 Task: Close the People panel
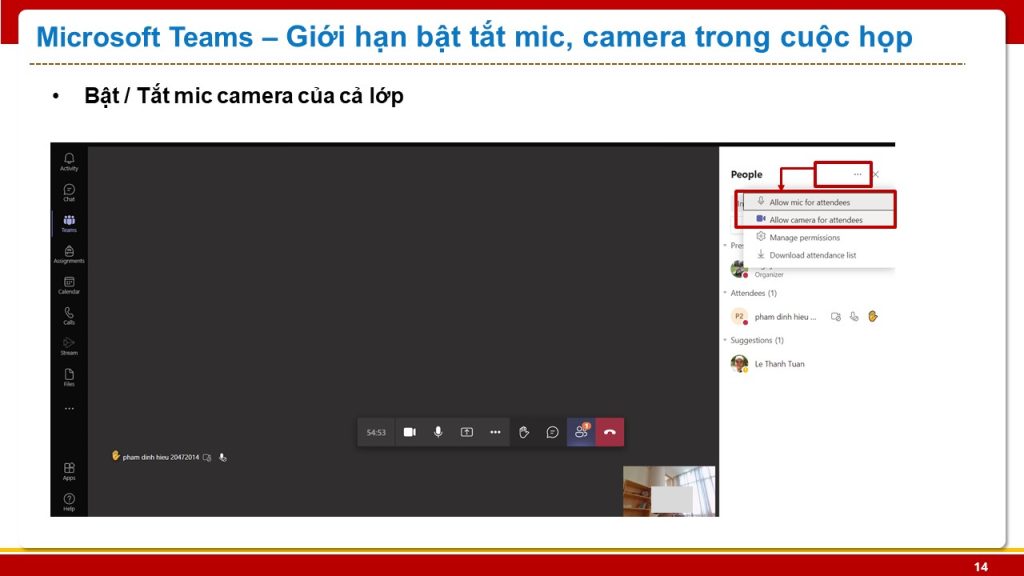(876, 174)
